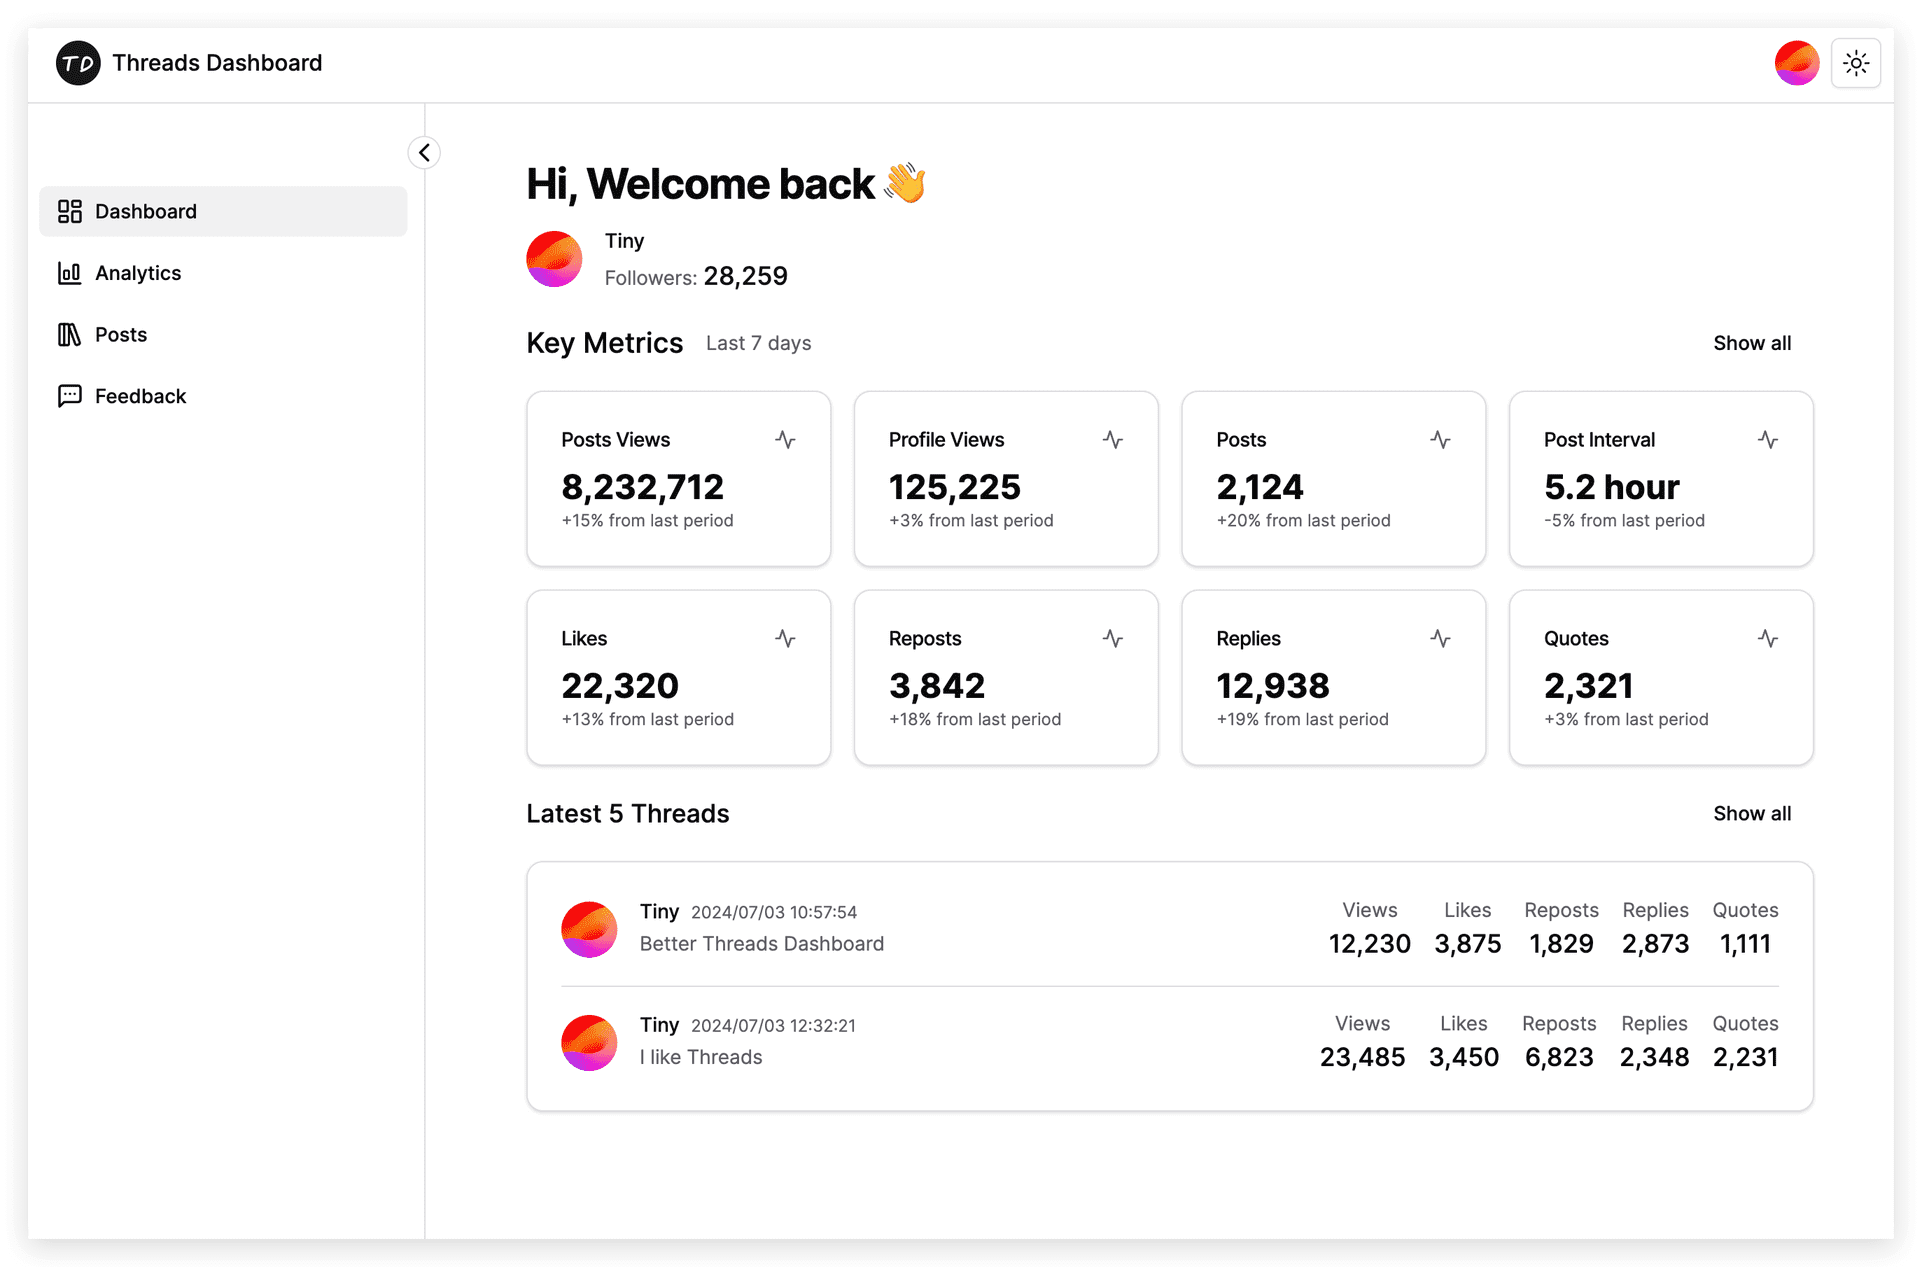Click the I like Threads post text

pyautogui.click(x=700, y=1057)
